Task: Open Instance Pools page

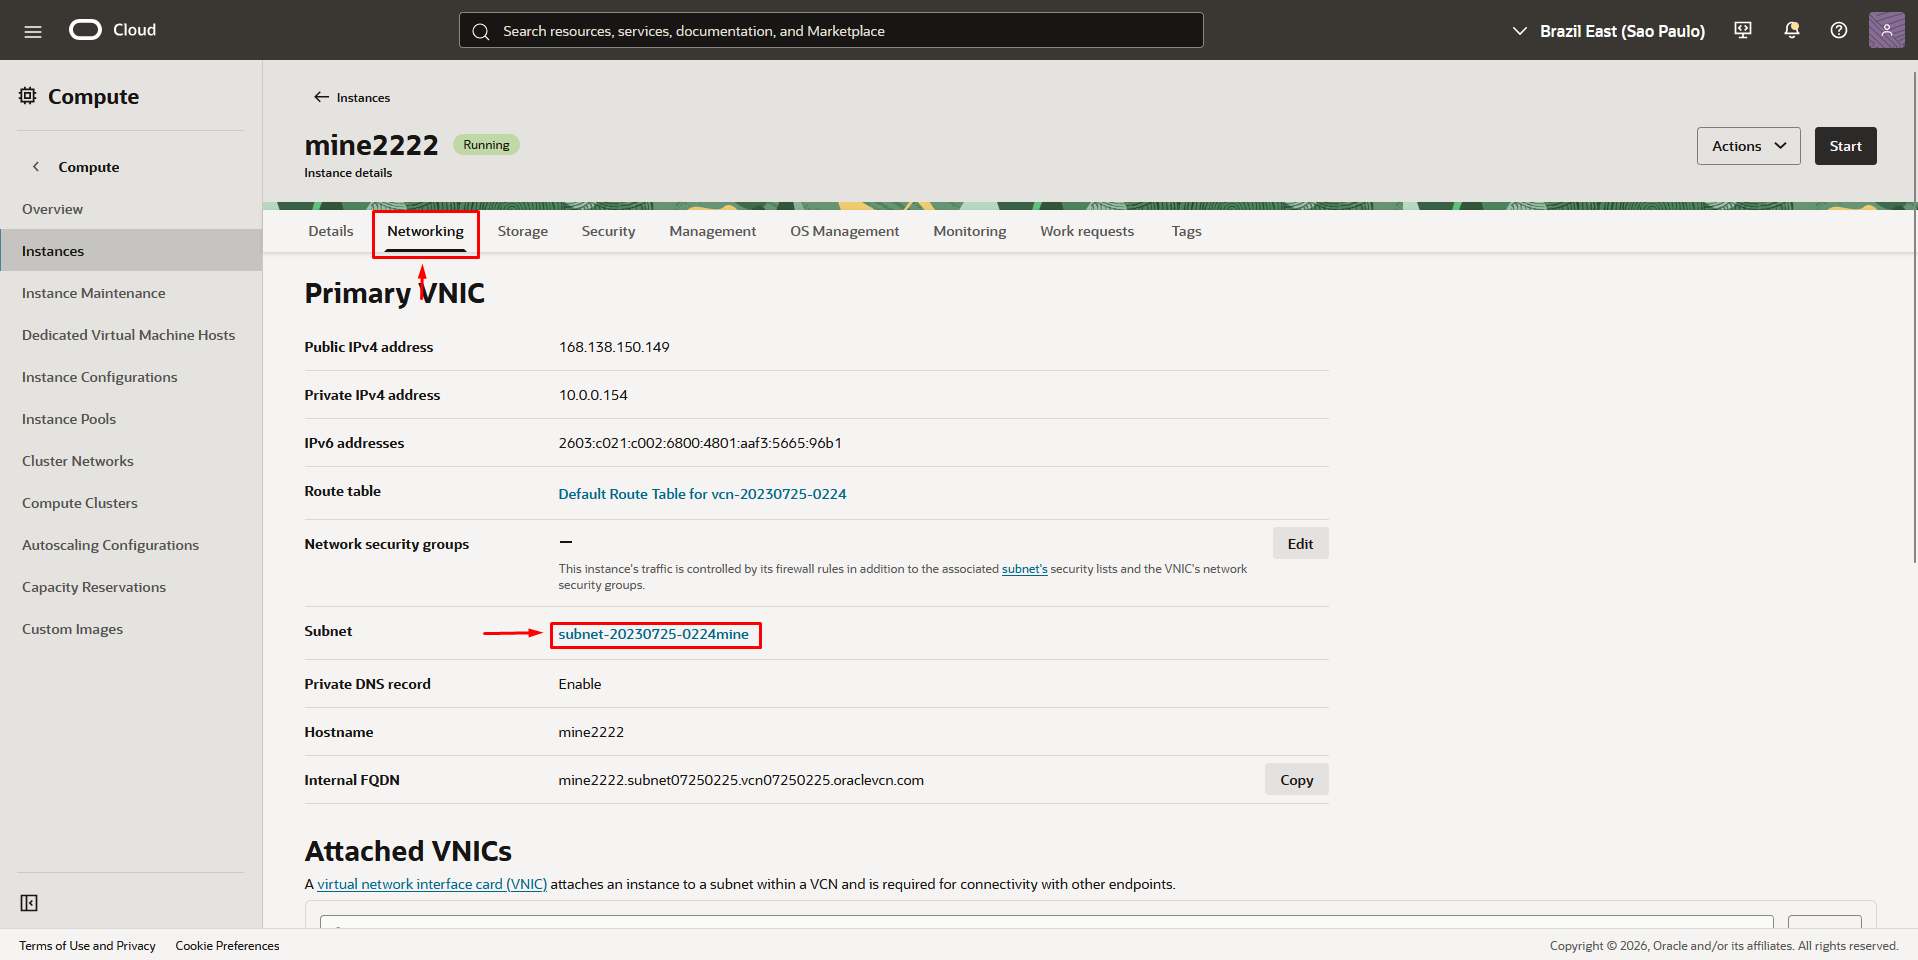Action: 131,419
